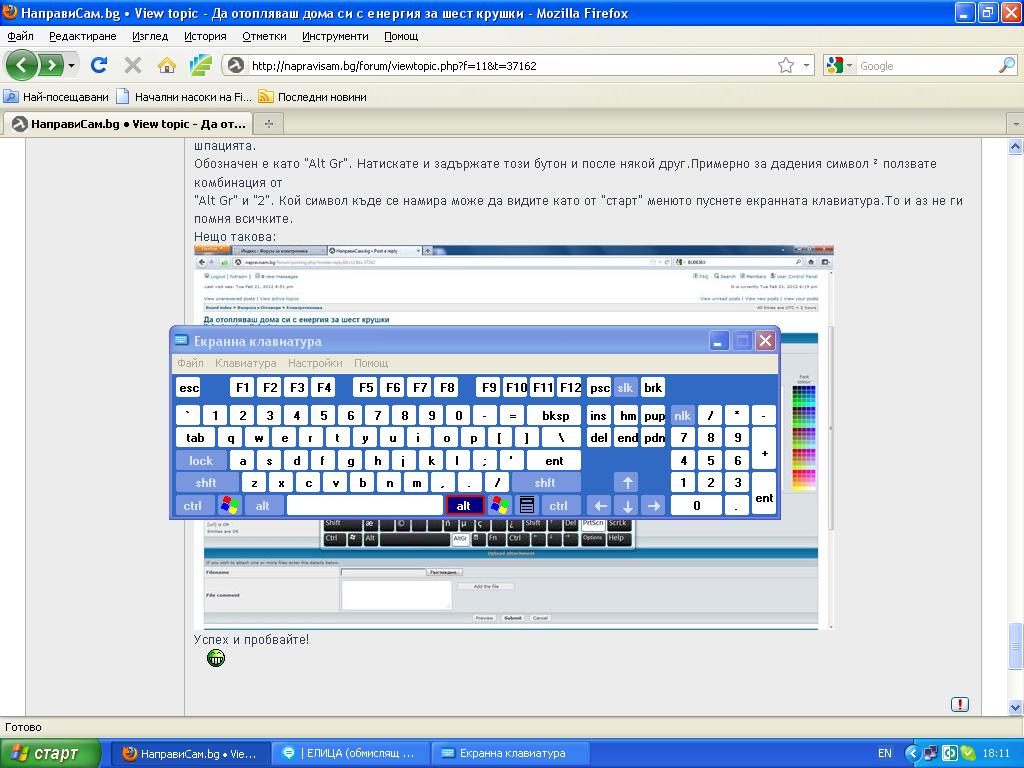
Task: Click the context menu key on keyboard
Action: click(526, 505)
